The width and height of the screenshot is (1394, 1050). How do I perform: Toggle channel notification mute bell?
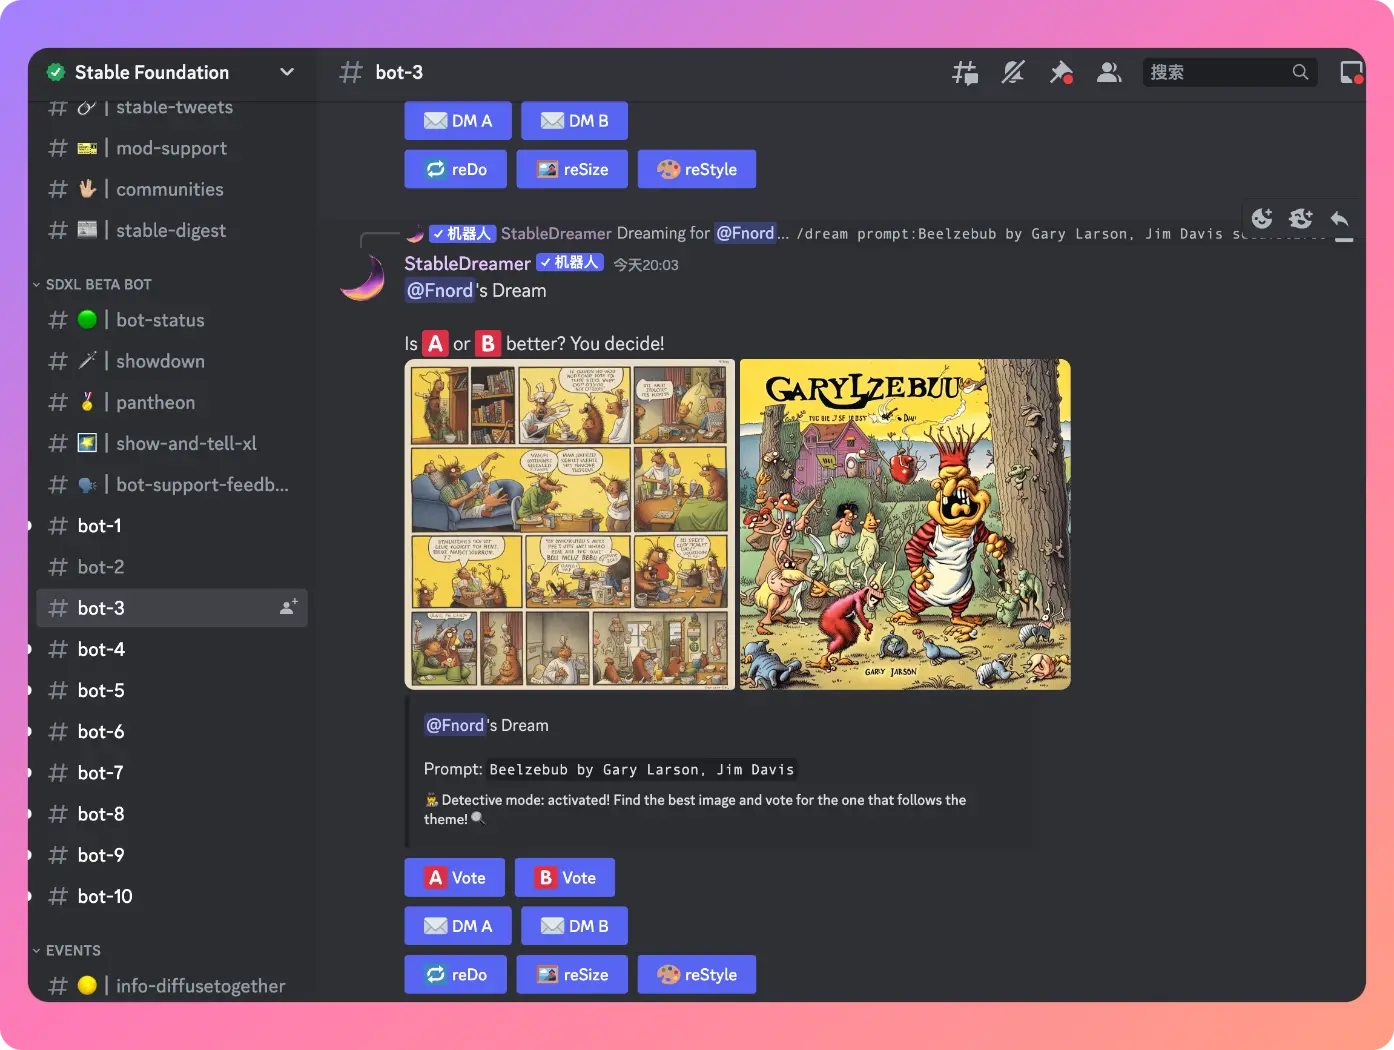coord(1013,72)
